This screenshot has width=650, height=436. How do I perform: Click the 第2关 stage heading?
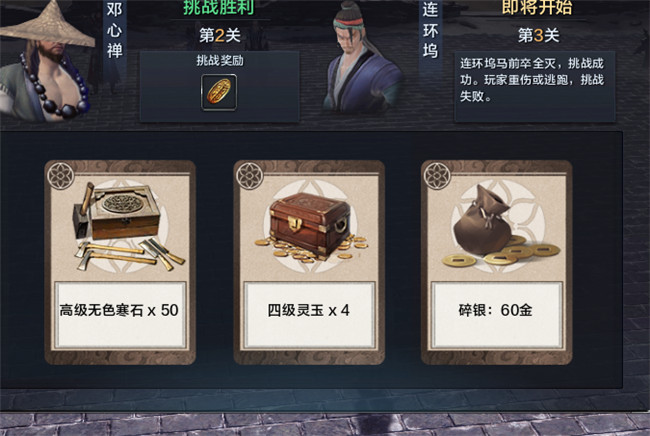click(x=220, y=36)
